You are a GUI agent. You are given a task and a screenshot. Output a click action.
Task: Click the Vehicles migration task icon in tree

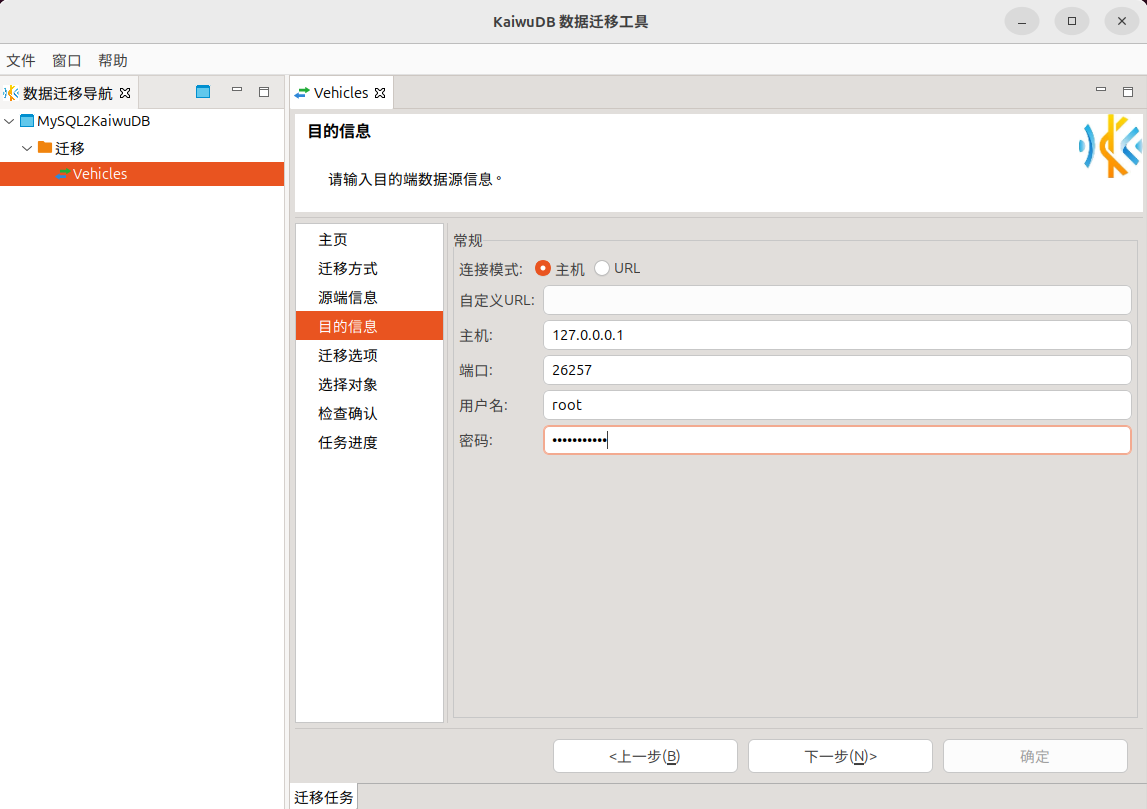[x=63, y=174]
